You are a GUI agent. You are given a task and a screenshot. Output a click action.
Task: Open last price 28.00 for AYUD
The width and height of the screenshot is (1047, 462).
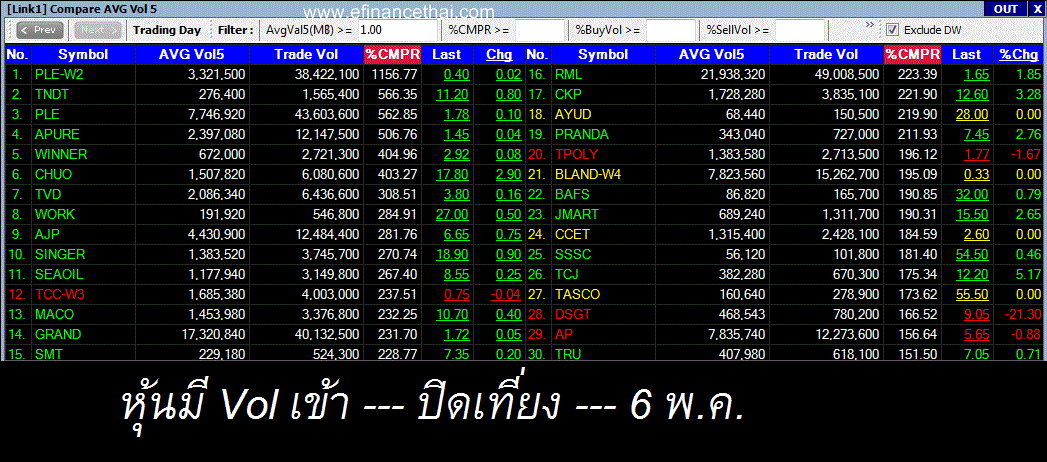(972, 115)
